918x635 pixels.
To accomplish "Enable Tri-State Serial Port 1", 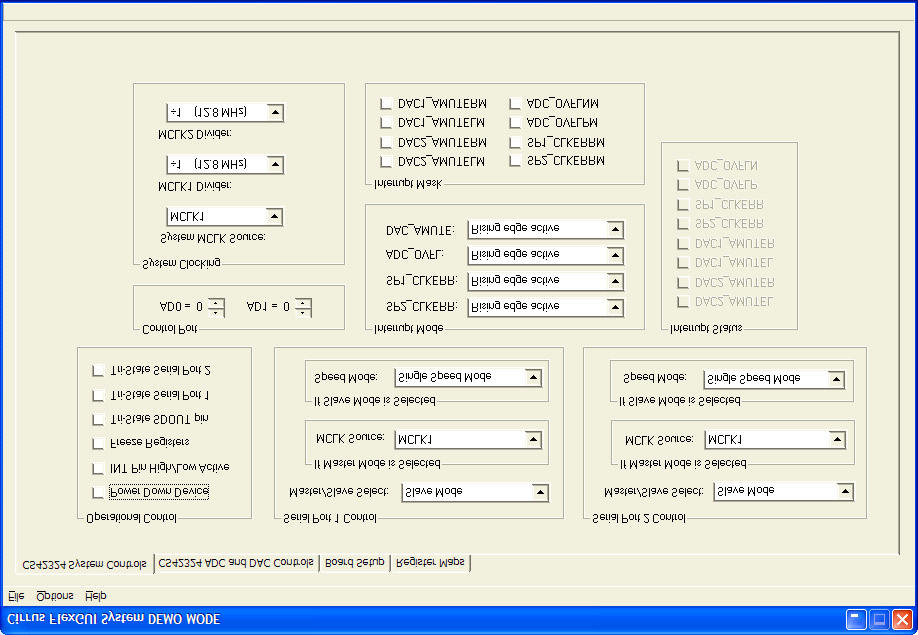I will [96, 394].
